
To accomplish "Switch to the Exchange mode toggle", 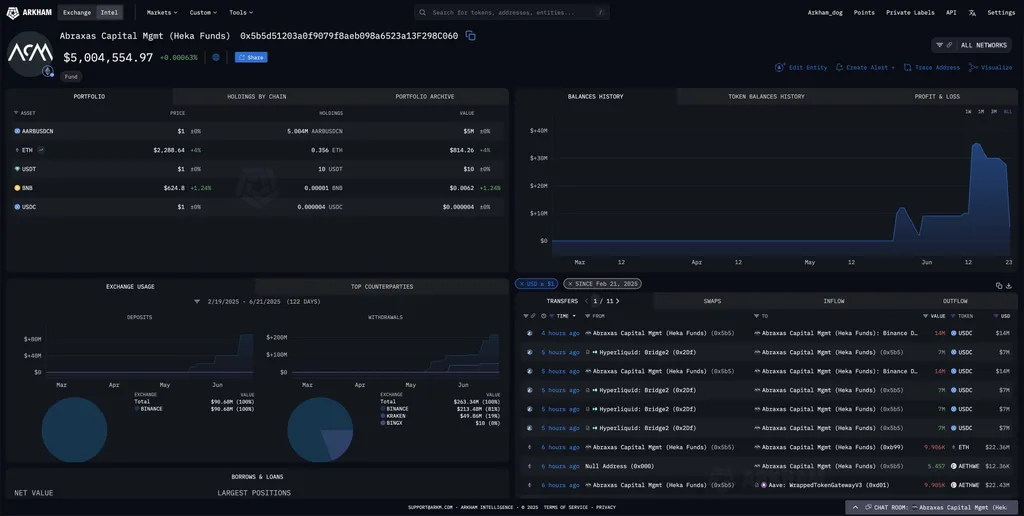I will [77, 13].
